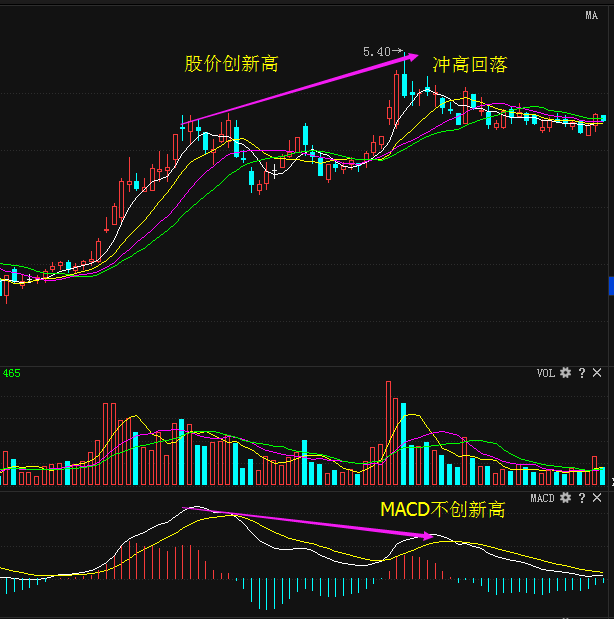Open VOL indicator settings gear

click(x=565, y=373)
